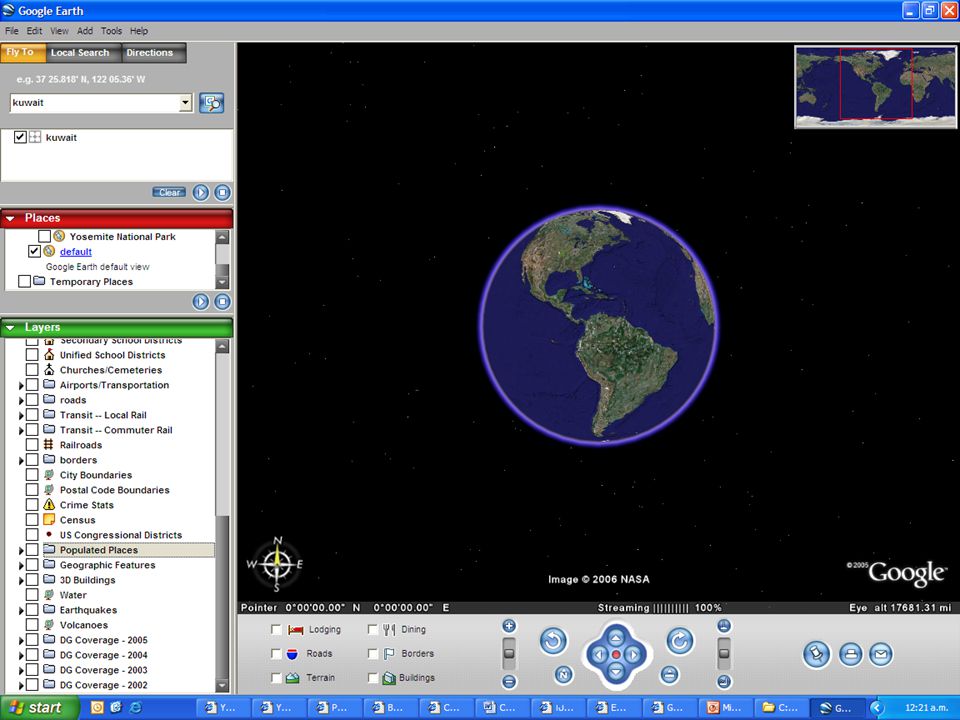Click the Crime Stats warning icon
The height and width of the screenshot is (720, 960).
[49, 504]
